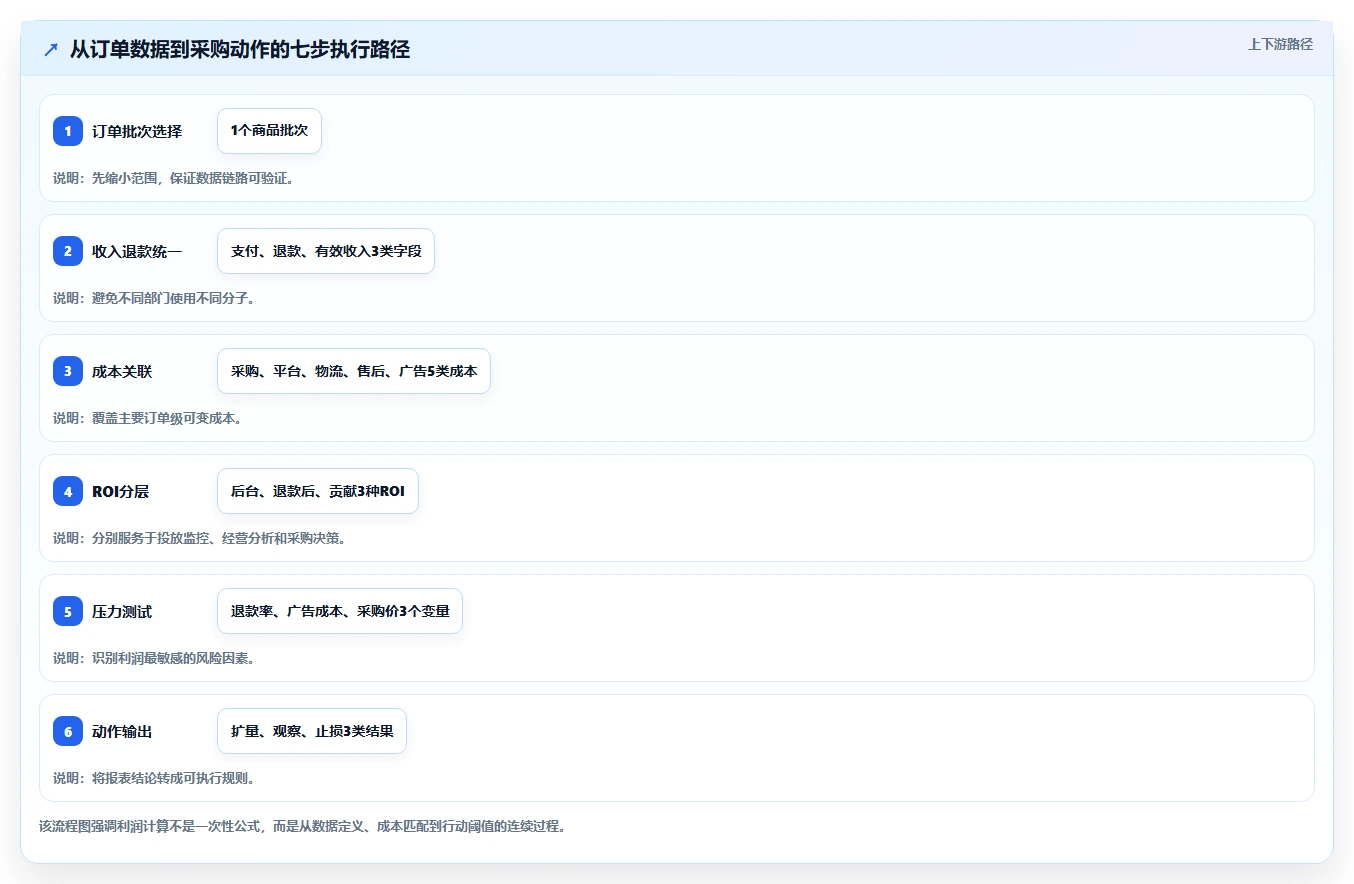
Task: Select the 后台、退款后、贡献3种ROI chip
Action: pyautogui.click(x=318, y=491)
